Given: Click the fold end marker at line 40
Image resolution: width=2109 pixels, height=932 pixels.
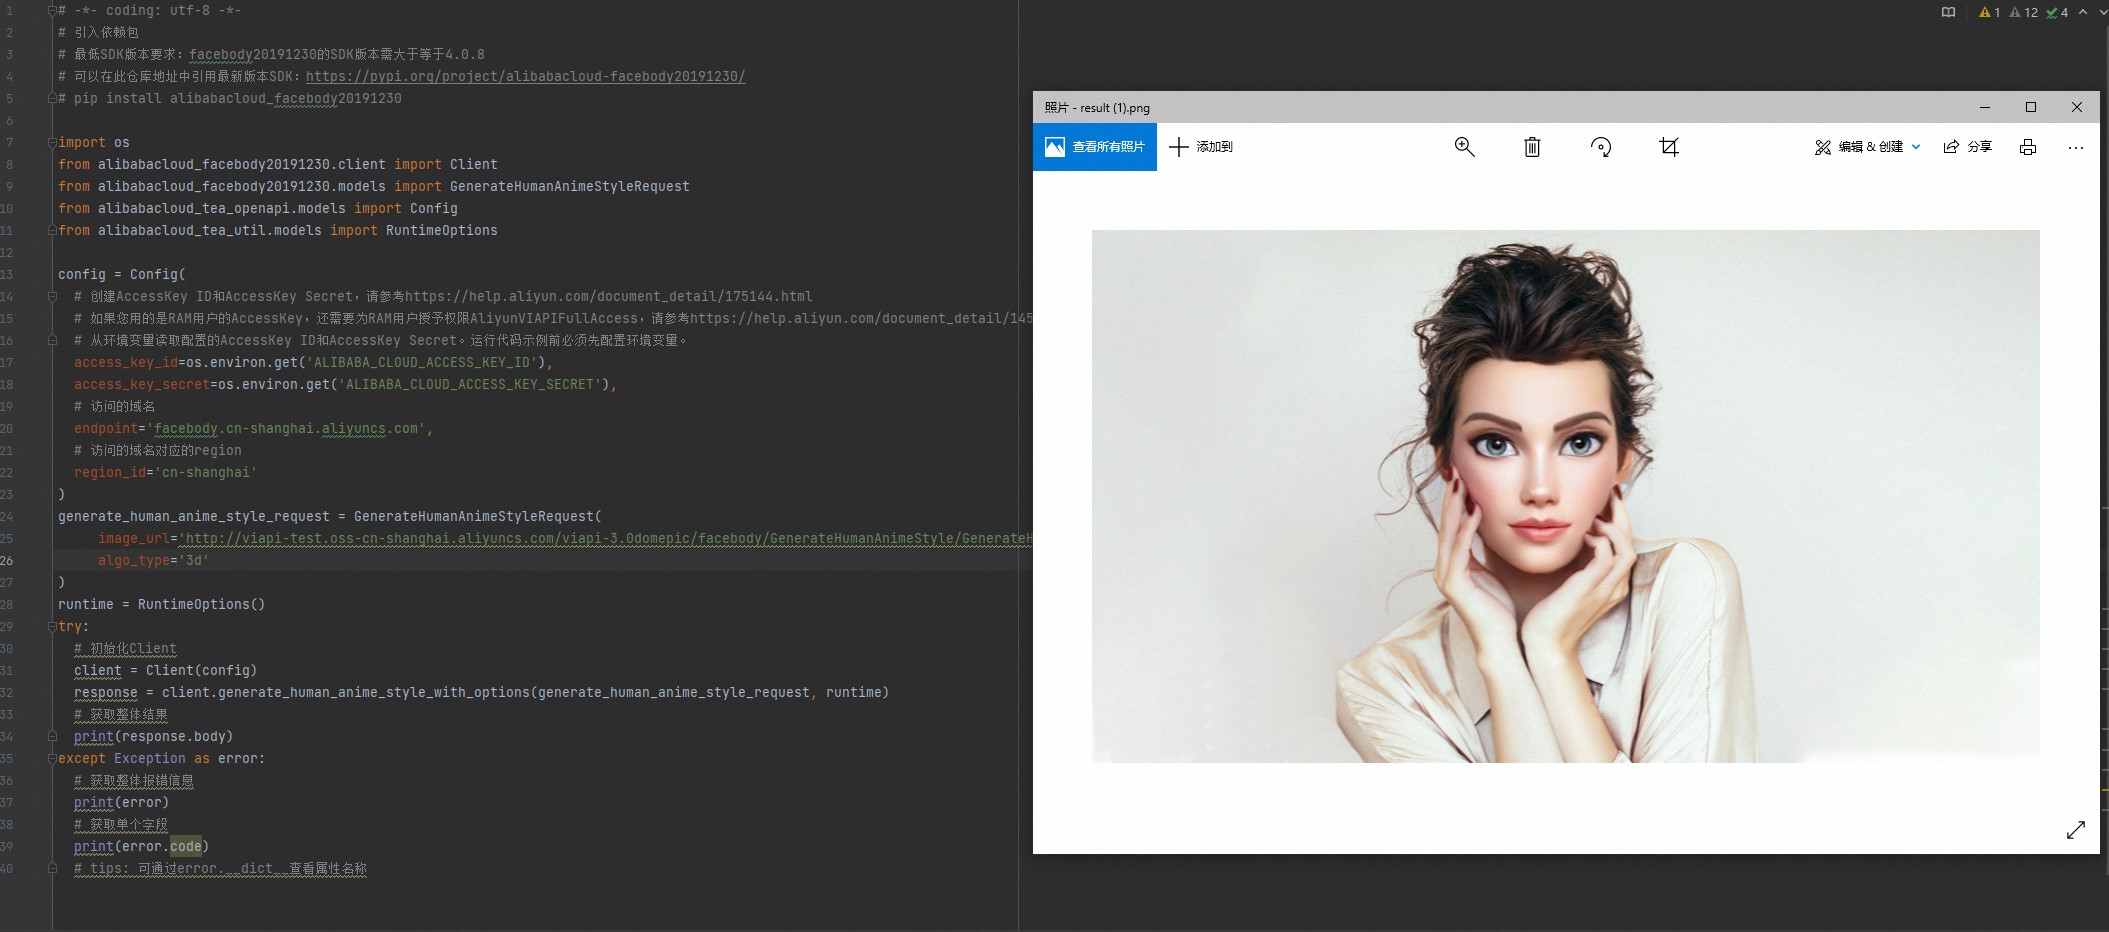Looking at the screenshot, I should coord(52,868).
